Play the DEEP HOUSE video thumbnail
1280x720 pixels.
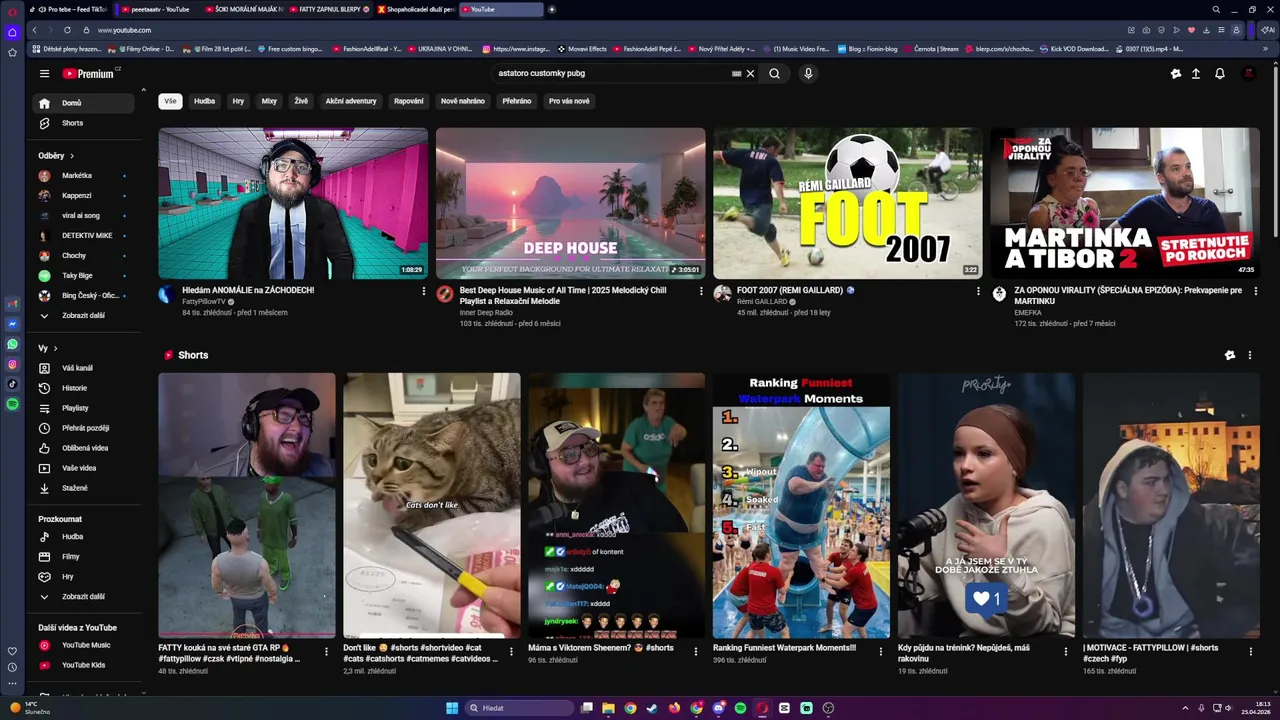tap(570, 203)
